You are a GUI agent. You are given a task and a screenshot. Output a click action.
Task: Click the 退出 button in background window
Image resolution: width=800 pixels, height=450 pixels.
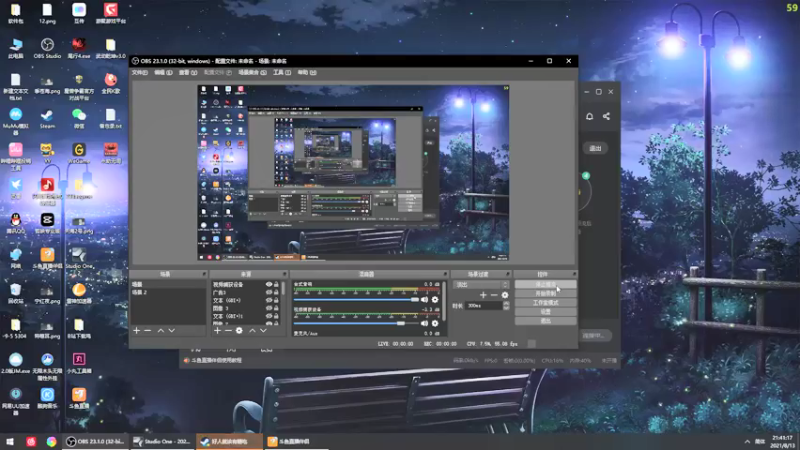(595, 148)
